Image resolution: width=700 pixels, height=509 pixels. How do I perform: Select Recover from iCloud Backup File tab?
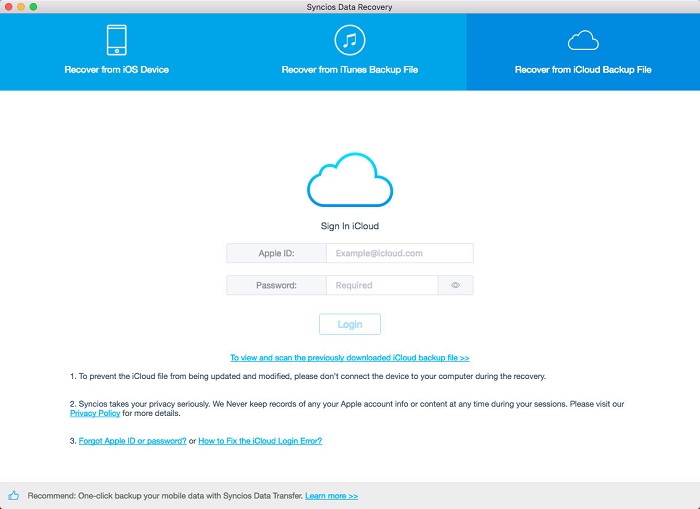[x=583, y=52]
